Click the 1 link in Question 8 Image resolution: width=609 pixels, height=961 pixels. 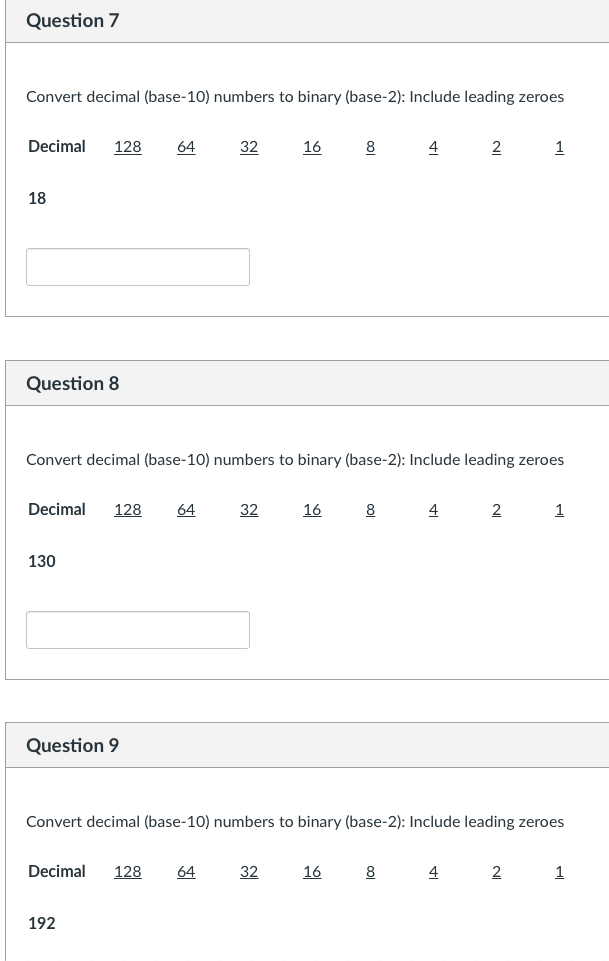(559, 509)
